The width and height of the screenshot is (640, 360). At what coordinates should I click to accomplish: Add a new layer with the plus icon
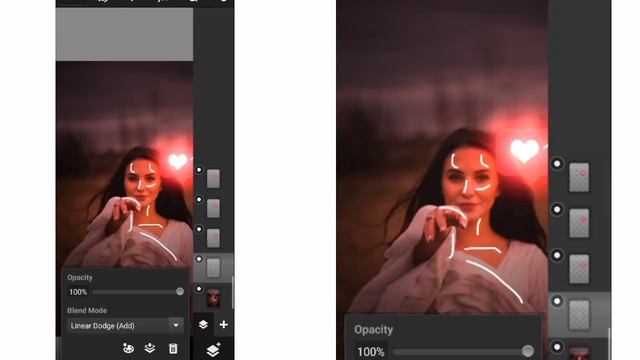224,324
